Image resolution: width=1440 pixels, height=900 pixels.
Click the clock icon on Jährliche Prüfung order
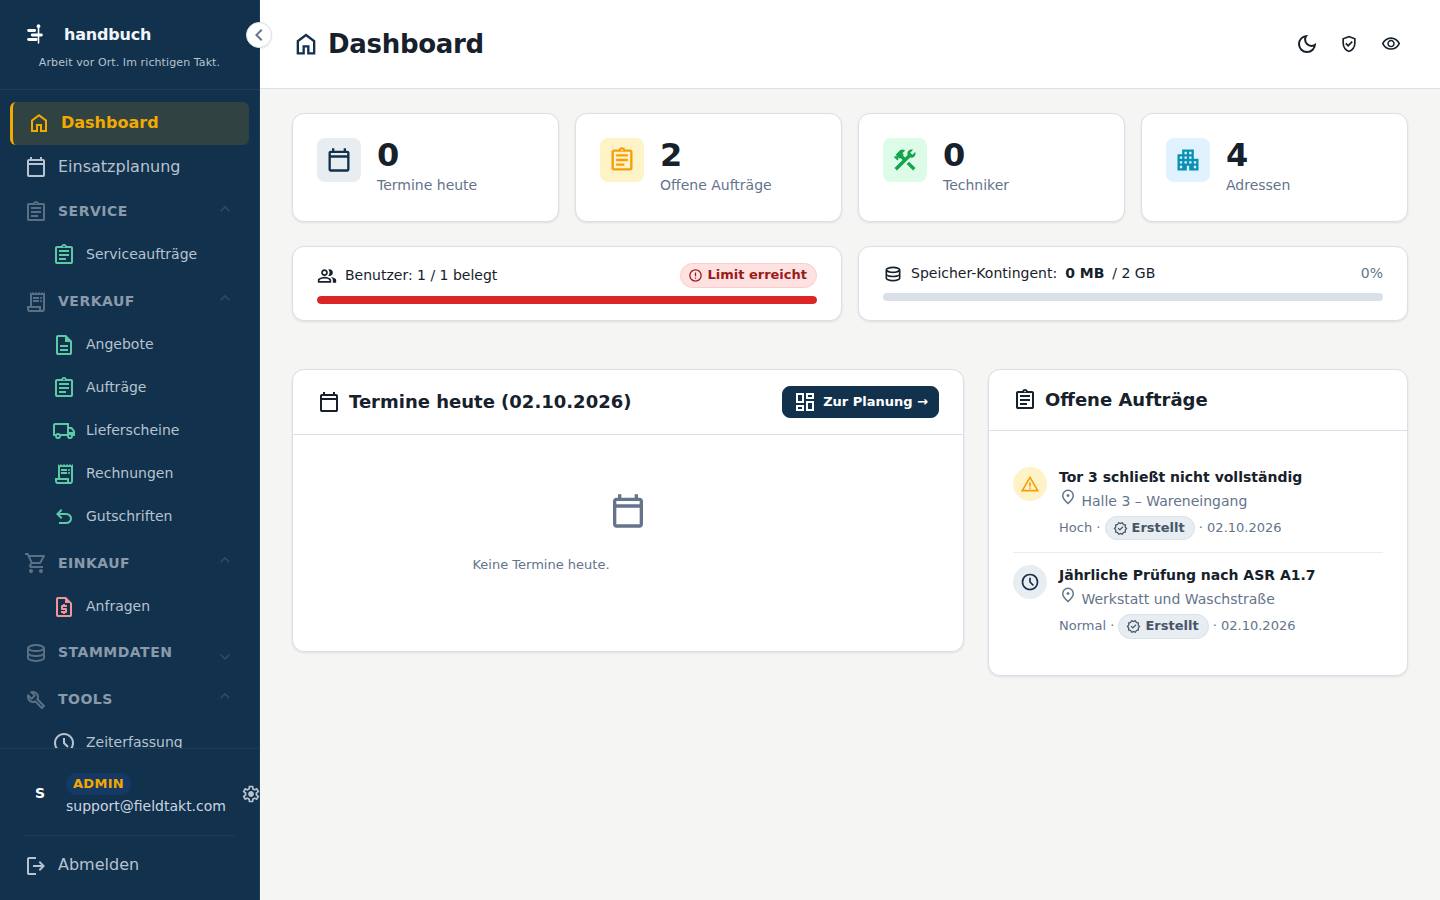click(x=1030, y=582)
